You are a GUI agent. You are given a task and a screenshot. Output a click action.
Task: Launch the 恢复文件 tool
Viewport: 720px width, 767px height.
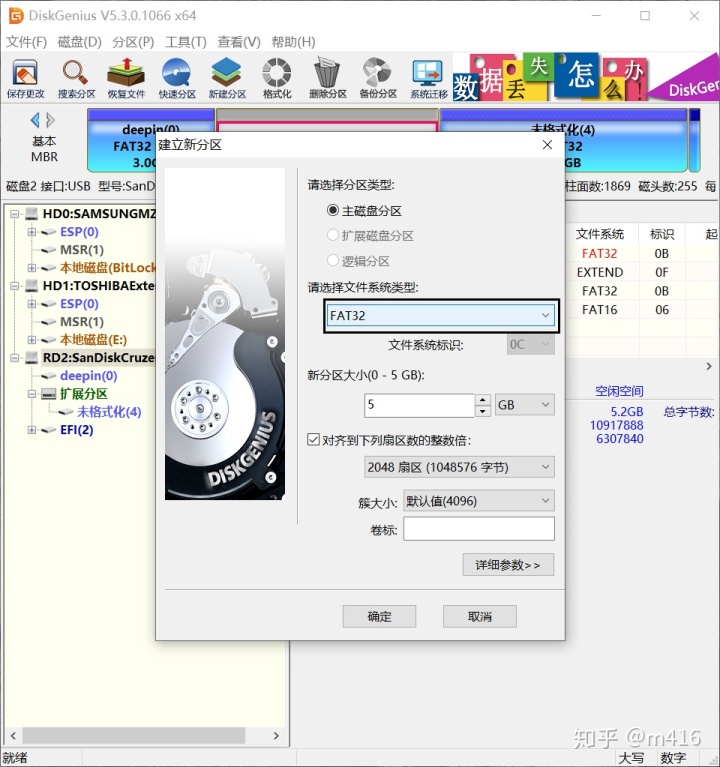pos(126,78)
